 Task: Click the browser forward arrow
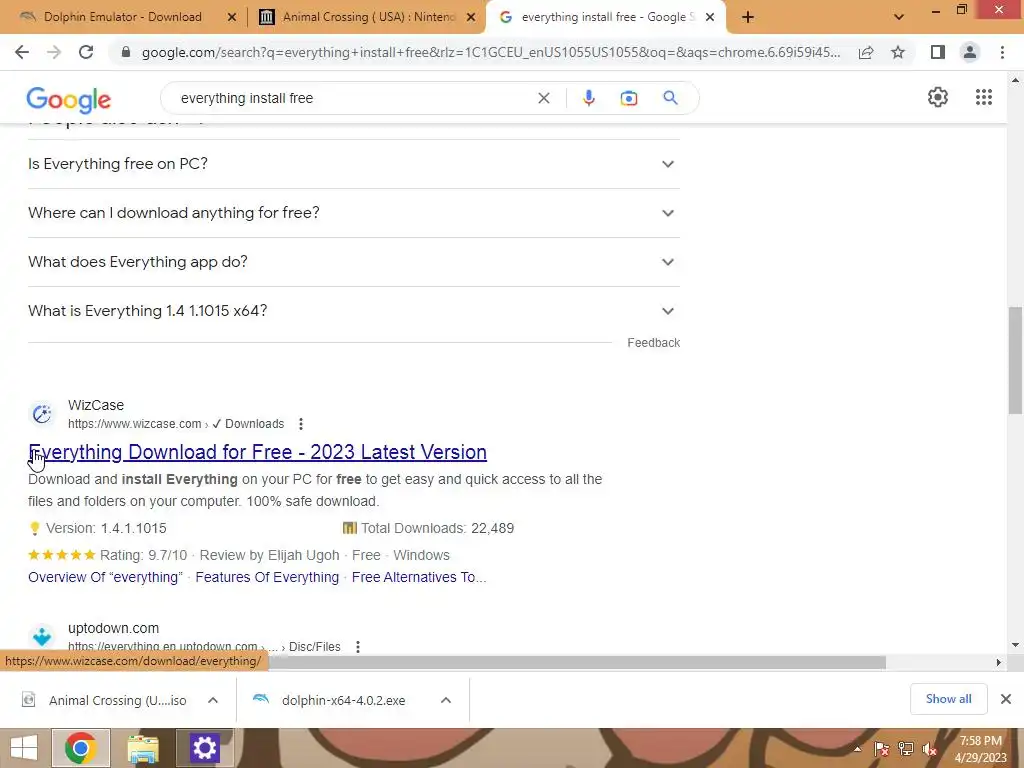[54, 52]
